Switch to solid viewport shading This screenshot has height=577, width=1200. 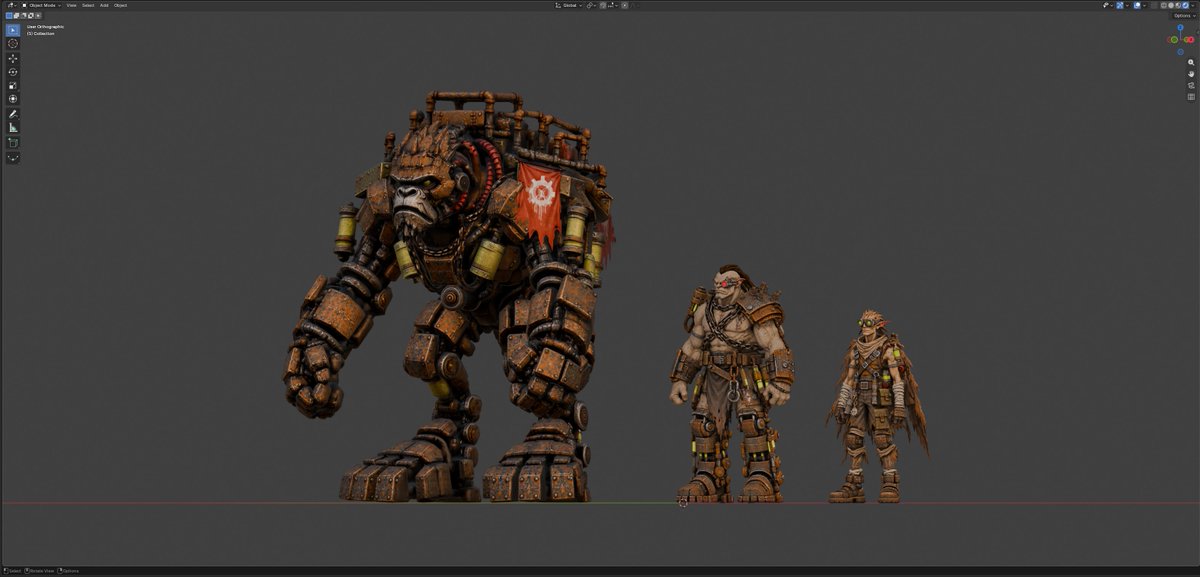click(x=1171, y=6)
